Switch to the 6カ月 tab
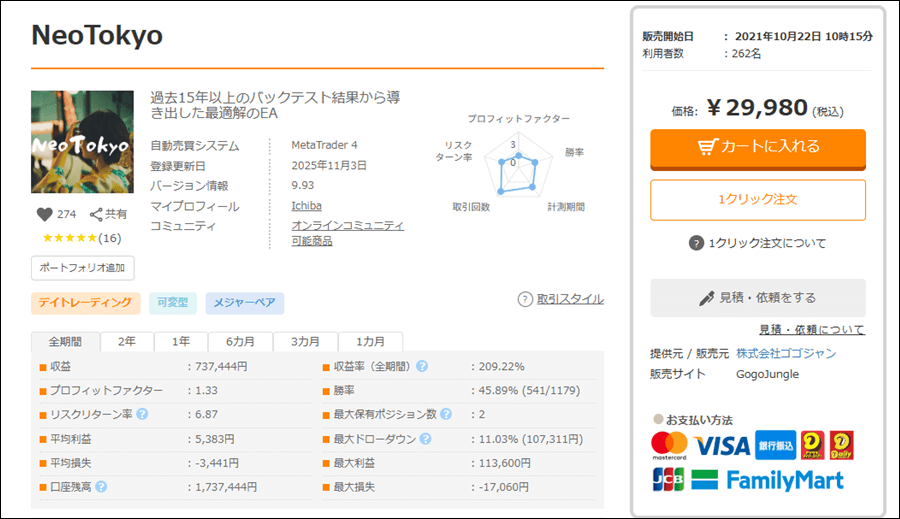The width and height of the screenshot is (900, 519). pyautogui.click(x=240, y=342)
